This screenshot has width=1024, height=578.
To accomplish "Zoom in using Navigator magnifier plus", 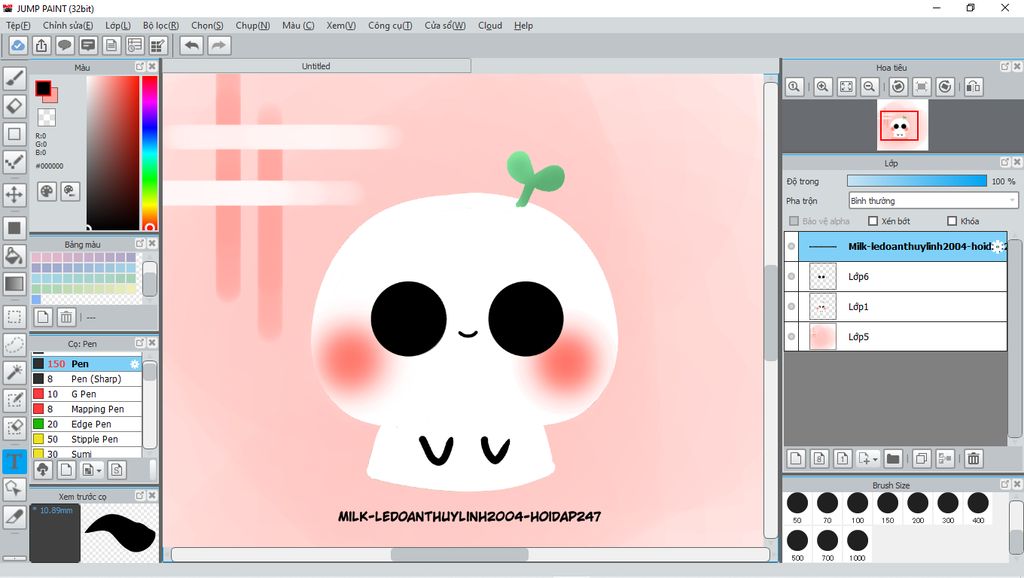I will point(823,86).
